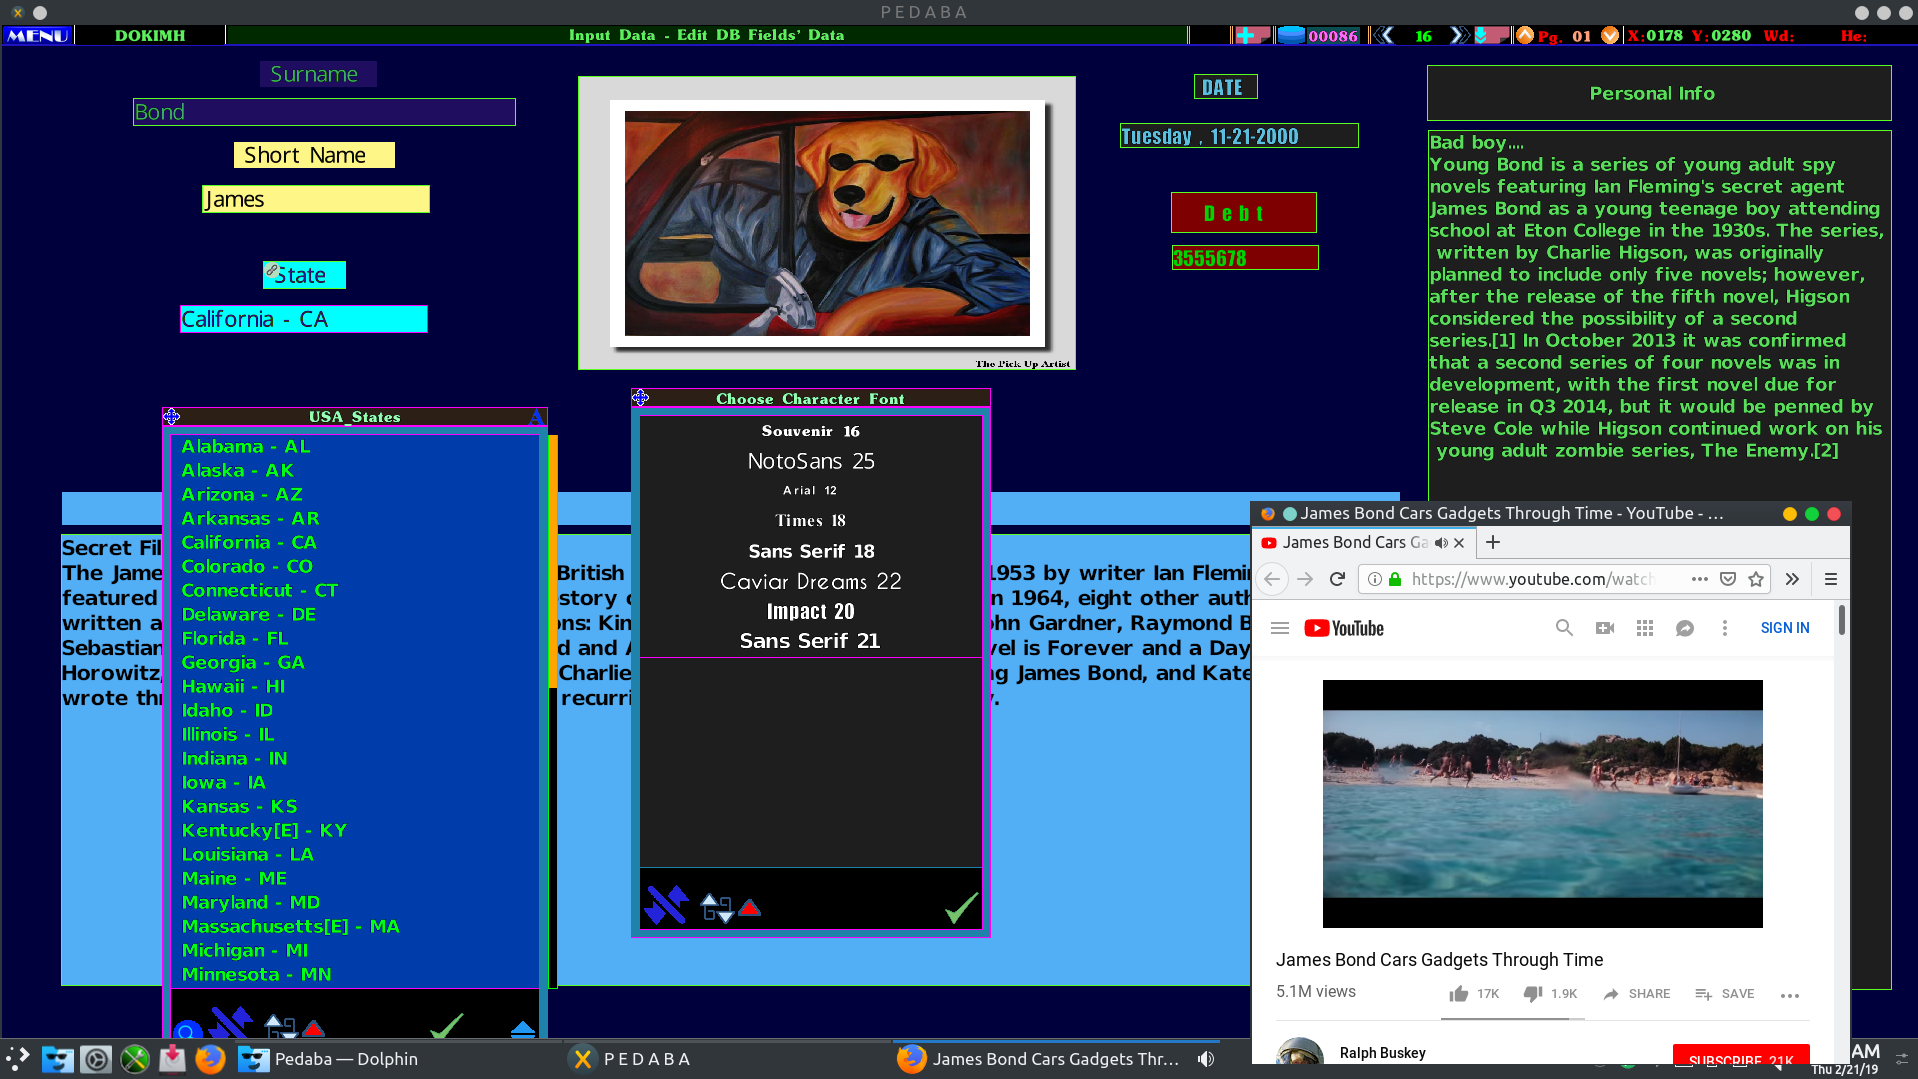Go to next record with double-right chevron
1918x1079 pixels.
pos(1459,35)
